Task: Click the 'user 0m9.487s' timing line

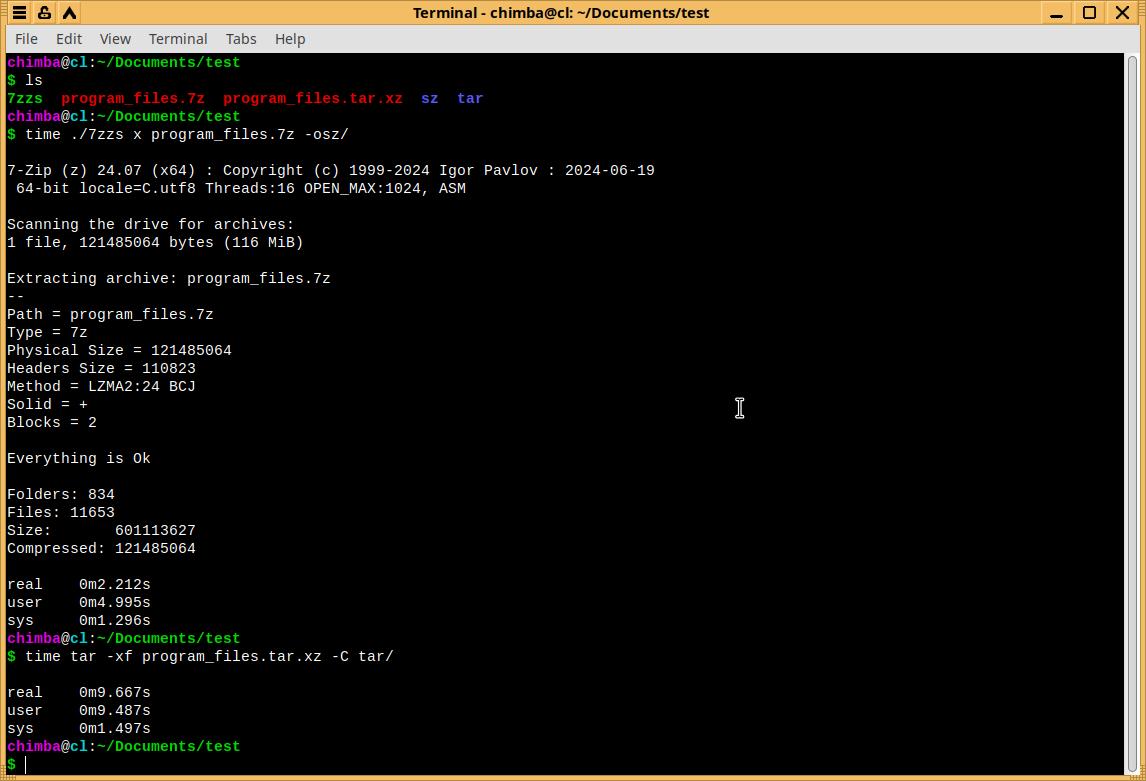Action: point(79,710)
